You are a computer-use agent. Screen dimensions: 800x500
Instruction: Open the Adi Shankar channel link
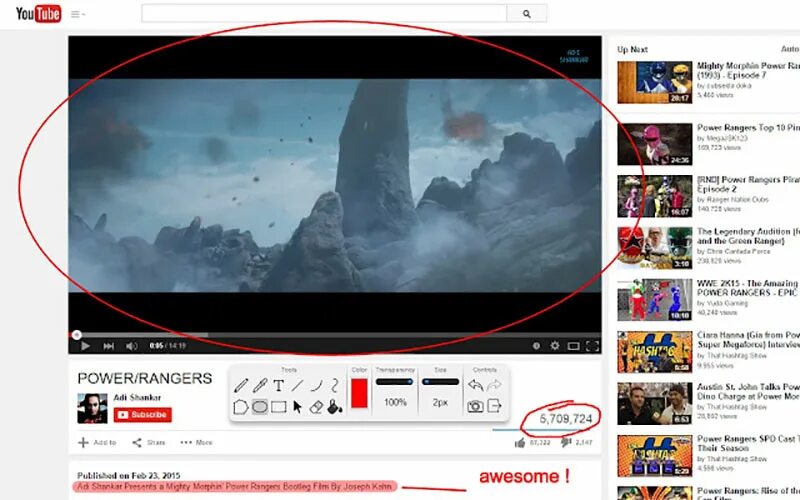[x=137, y=397]
